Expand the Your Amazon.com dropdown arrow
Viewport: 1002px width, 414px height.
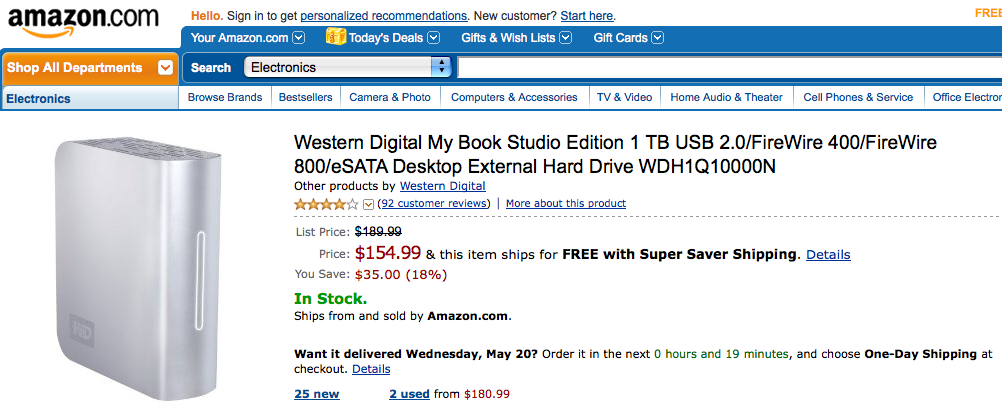click(298, 38)
